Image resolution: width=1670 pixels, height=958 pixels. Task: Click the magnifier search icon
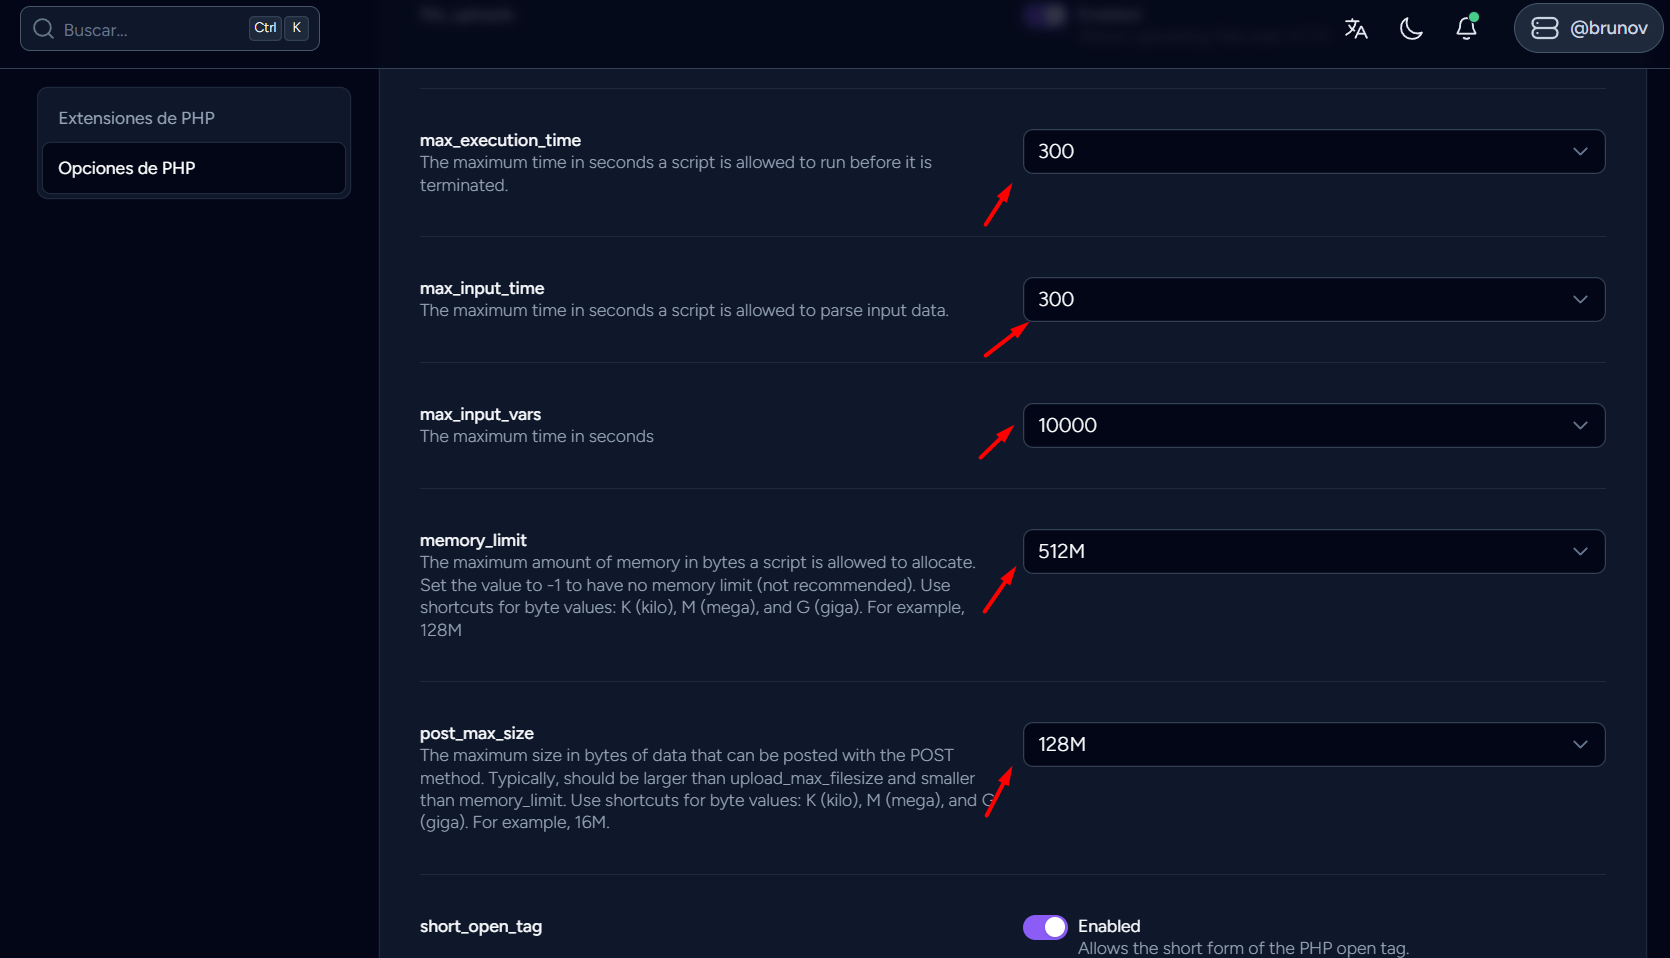(x=43, y=29)
